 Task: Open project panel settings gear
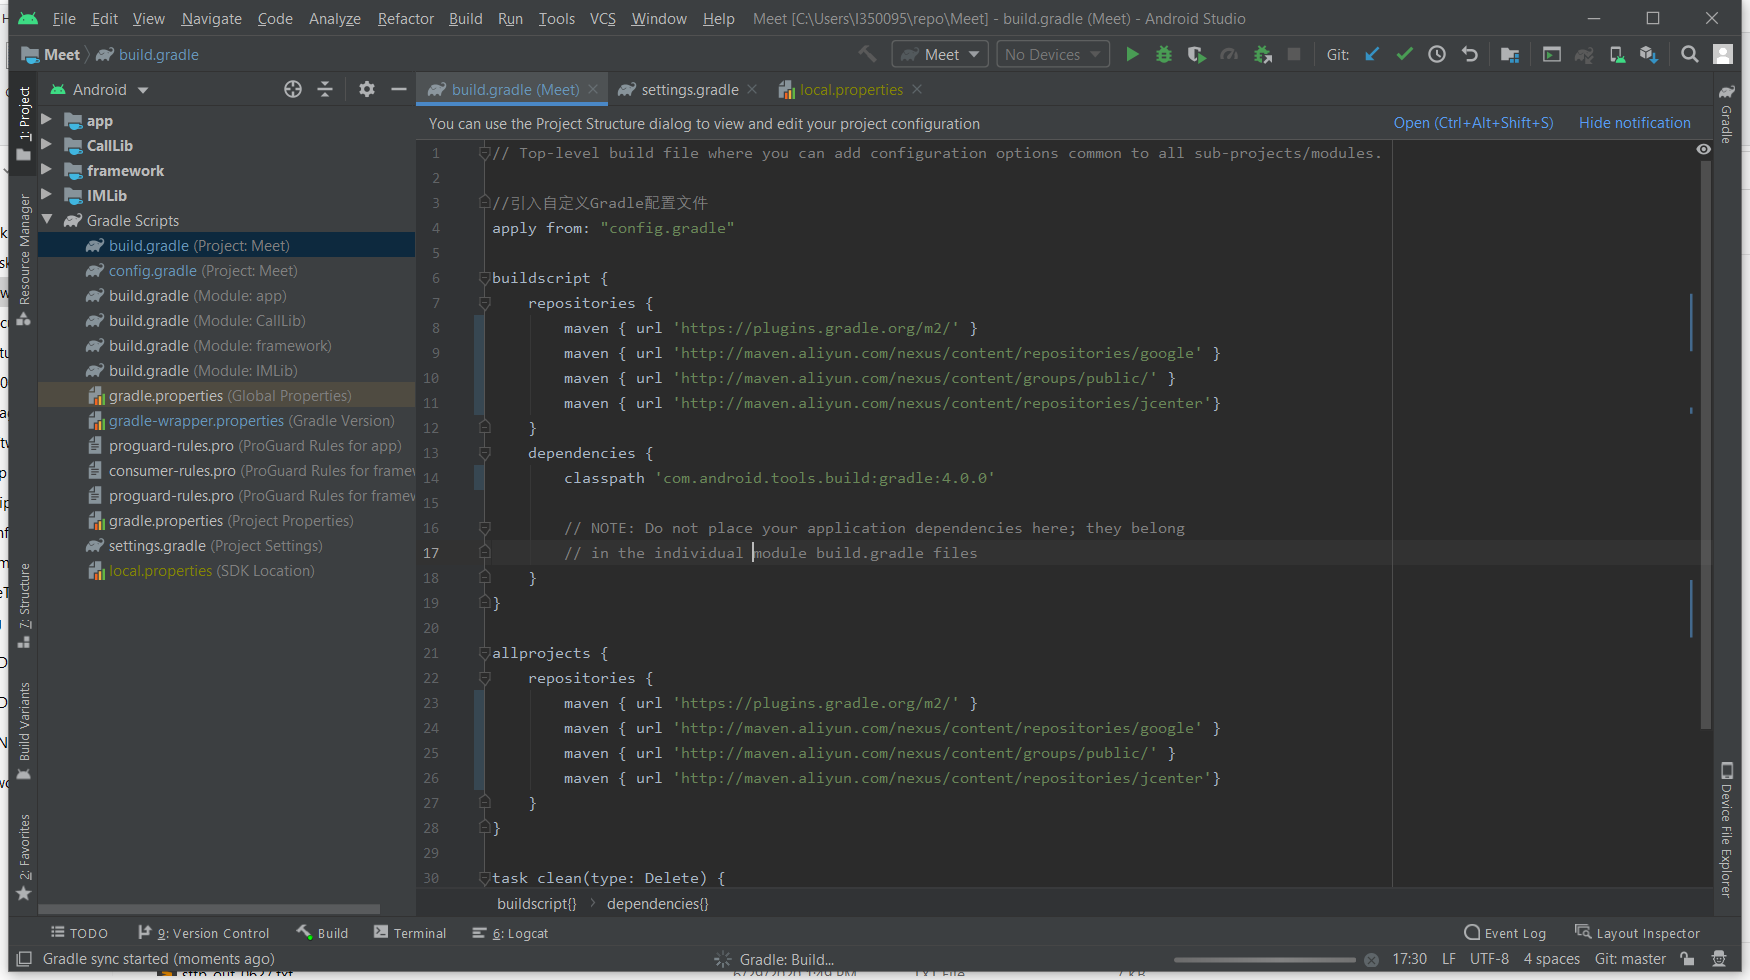[x=367, y=89]
